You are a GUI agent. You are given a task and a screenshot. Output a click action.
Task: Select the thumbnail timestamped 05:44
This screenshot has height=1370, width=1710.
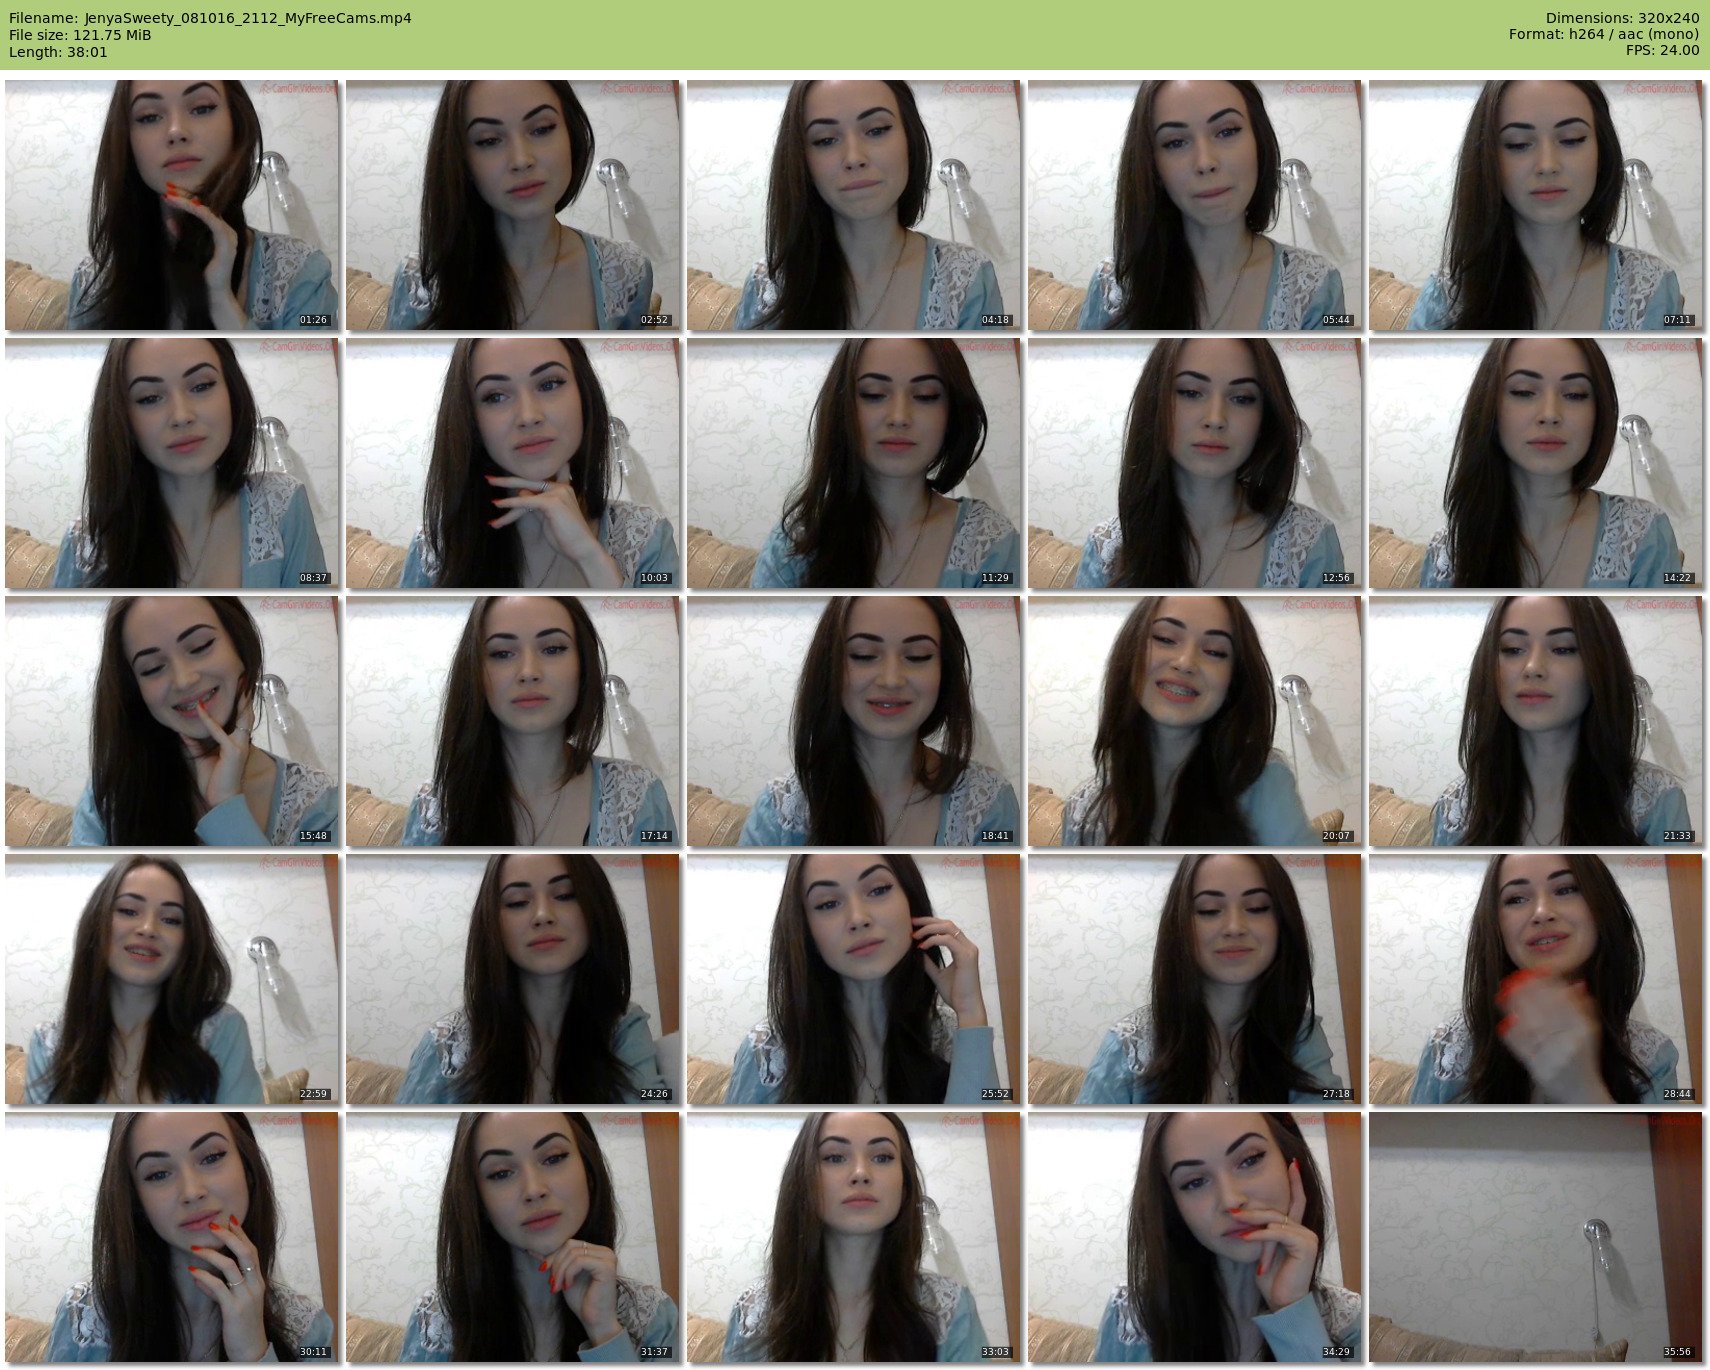(1195, 205)
